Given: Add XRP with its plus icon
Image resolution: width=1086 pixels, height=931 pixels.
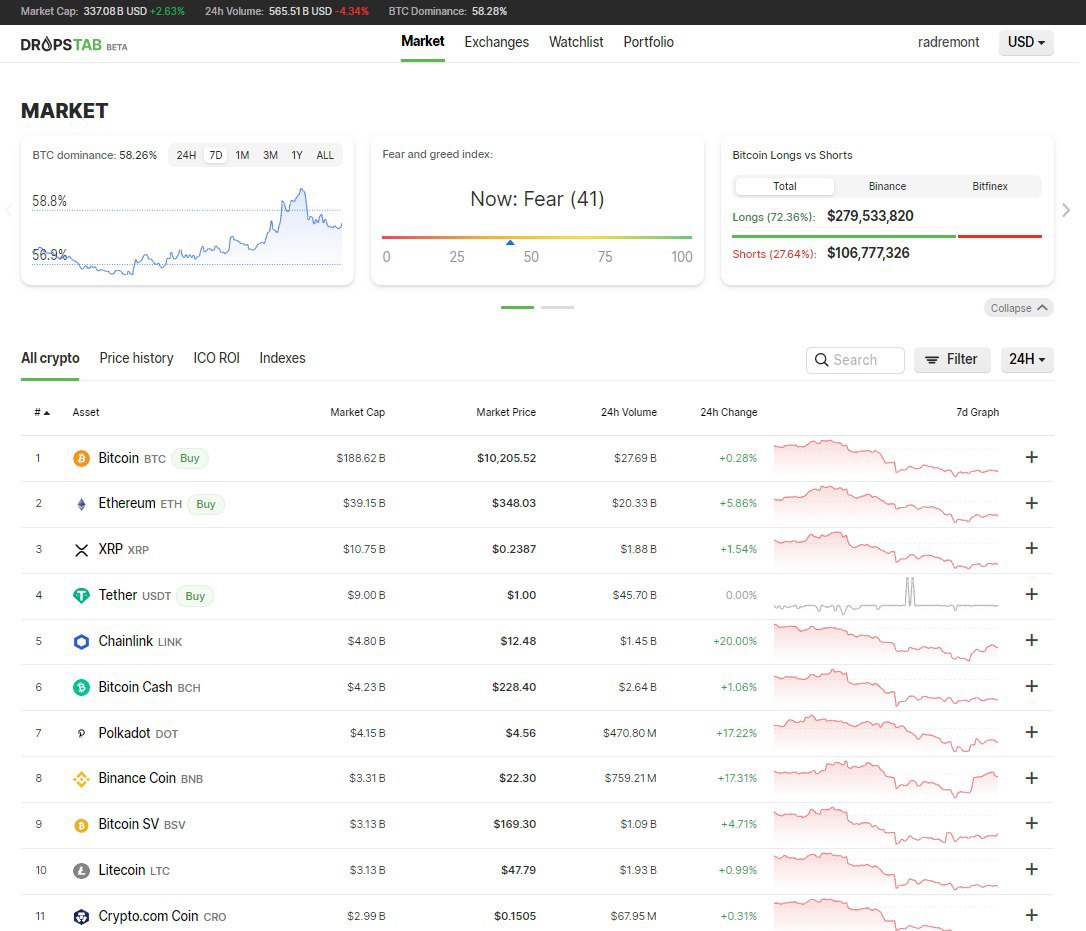Looking at the screenshot, I should pos(1031,548).
